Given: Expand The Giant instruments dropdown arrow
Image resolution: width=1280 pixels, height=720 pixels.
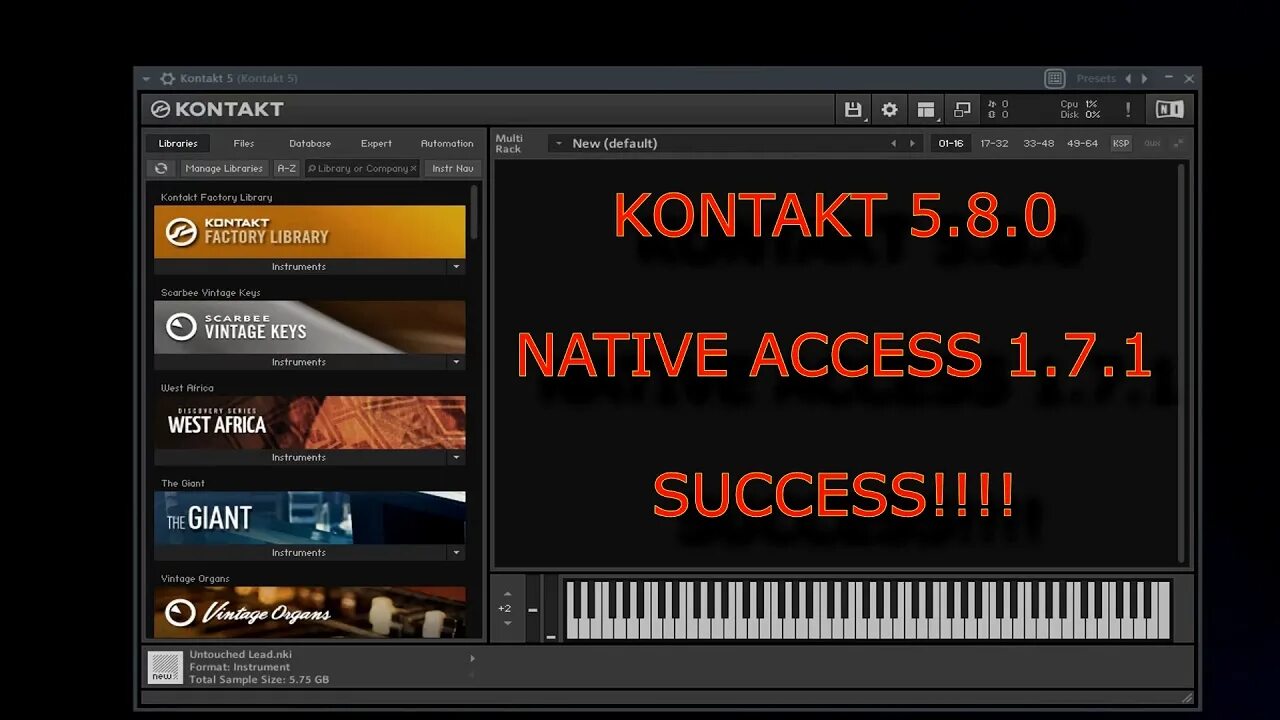Looking at the screenshot, I should click(x=456, y=552).
